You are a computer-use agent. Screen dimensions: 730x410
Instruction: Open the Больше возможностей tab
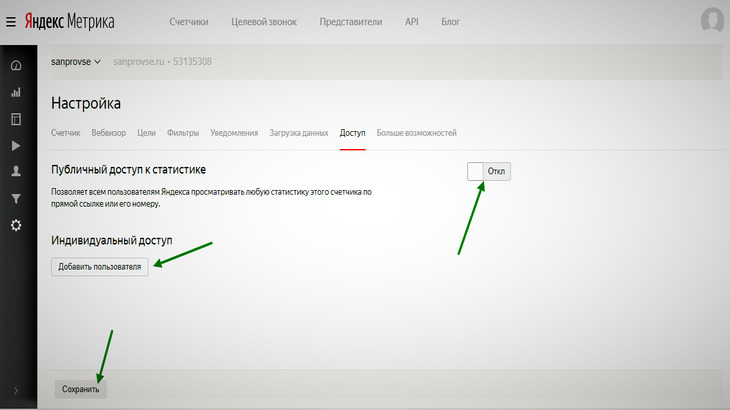416,133
